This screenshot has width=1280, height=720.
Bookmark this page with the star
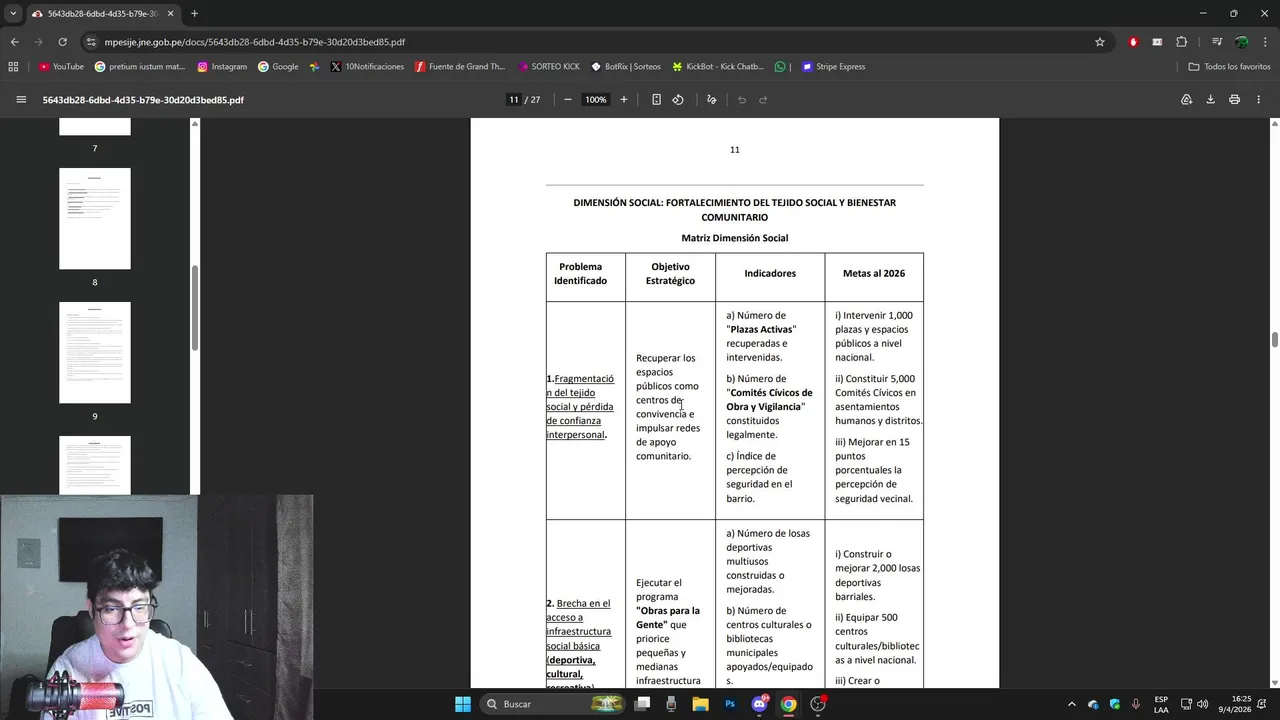[x=1100, y=42]
